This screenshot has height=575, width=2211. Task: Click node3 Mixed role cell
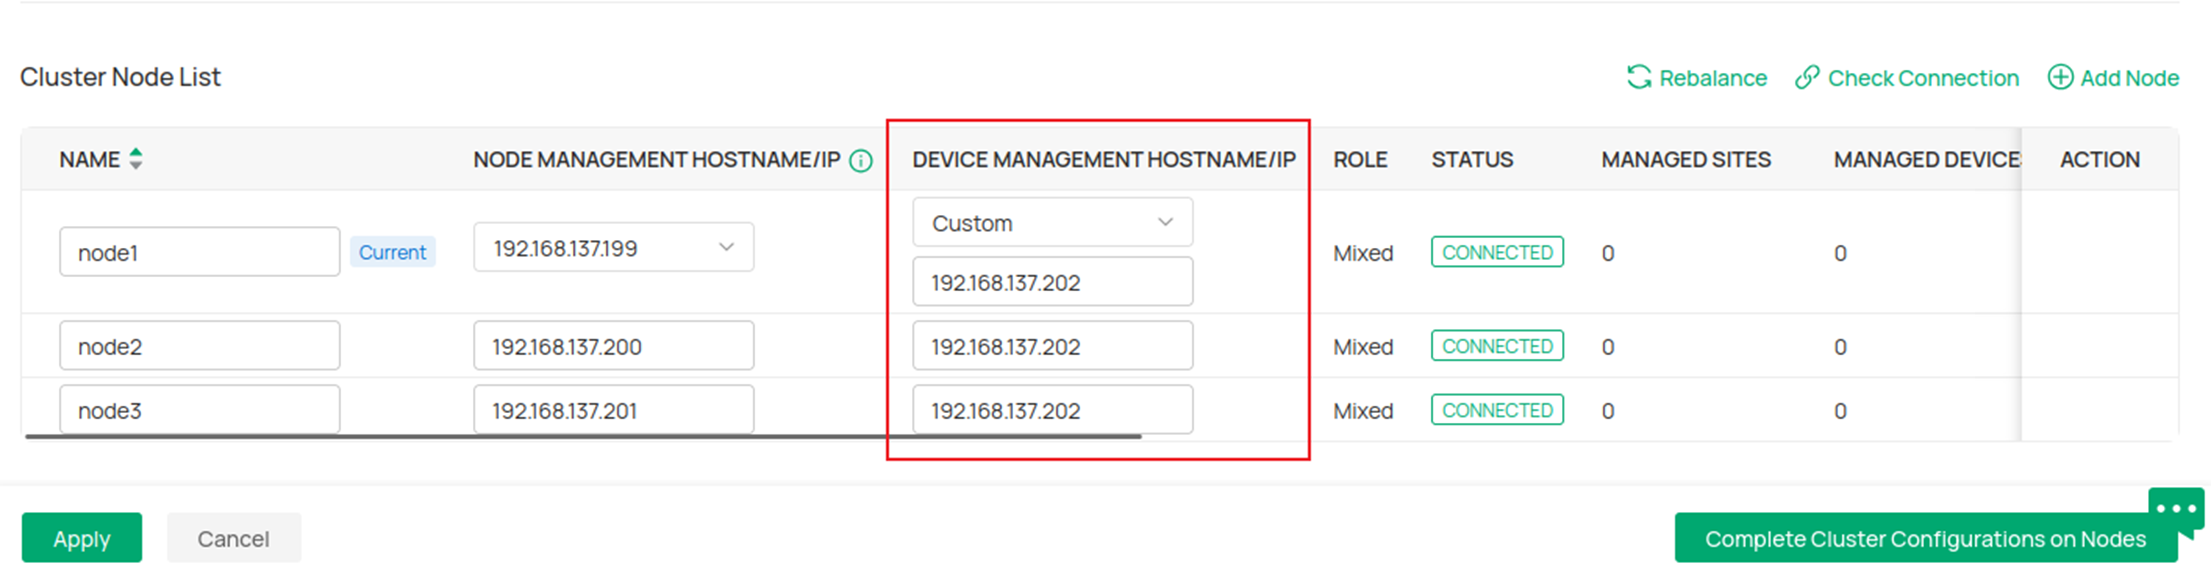(1363, 411)
